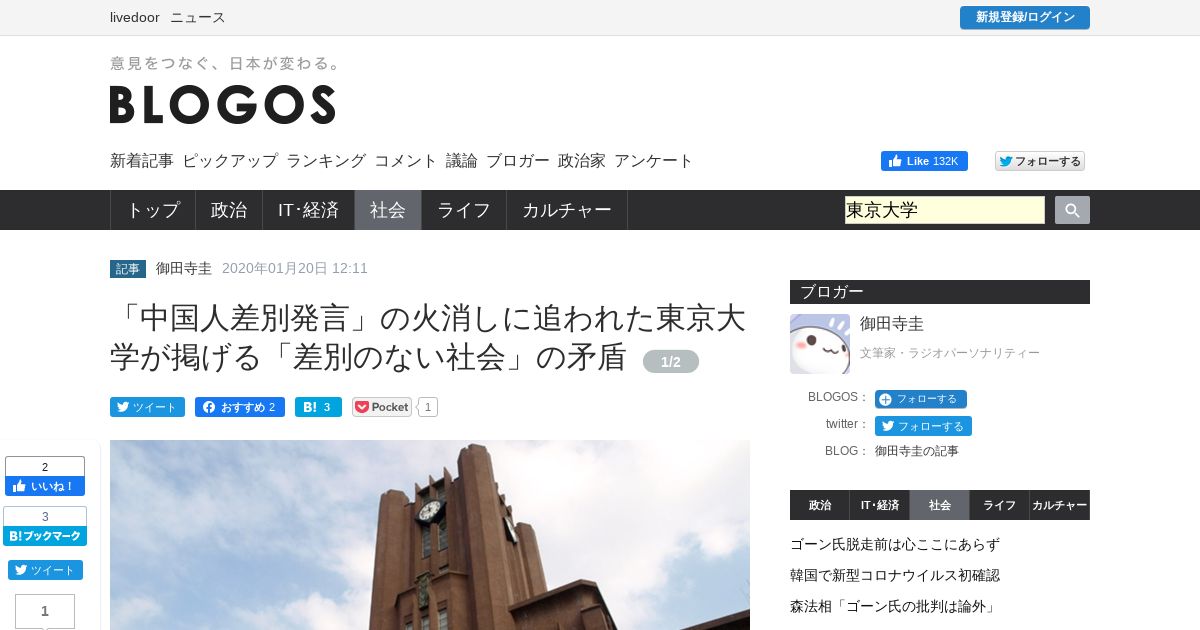
Task: Click article title about 東京大学
Action: (428, 337)
